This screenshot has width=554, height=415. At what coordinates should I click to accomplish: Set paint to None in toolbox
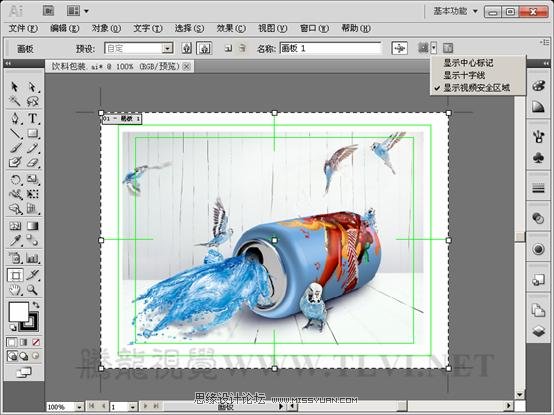(x=36, y=342)
